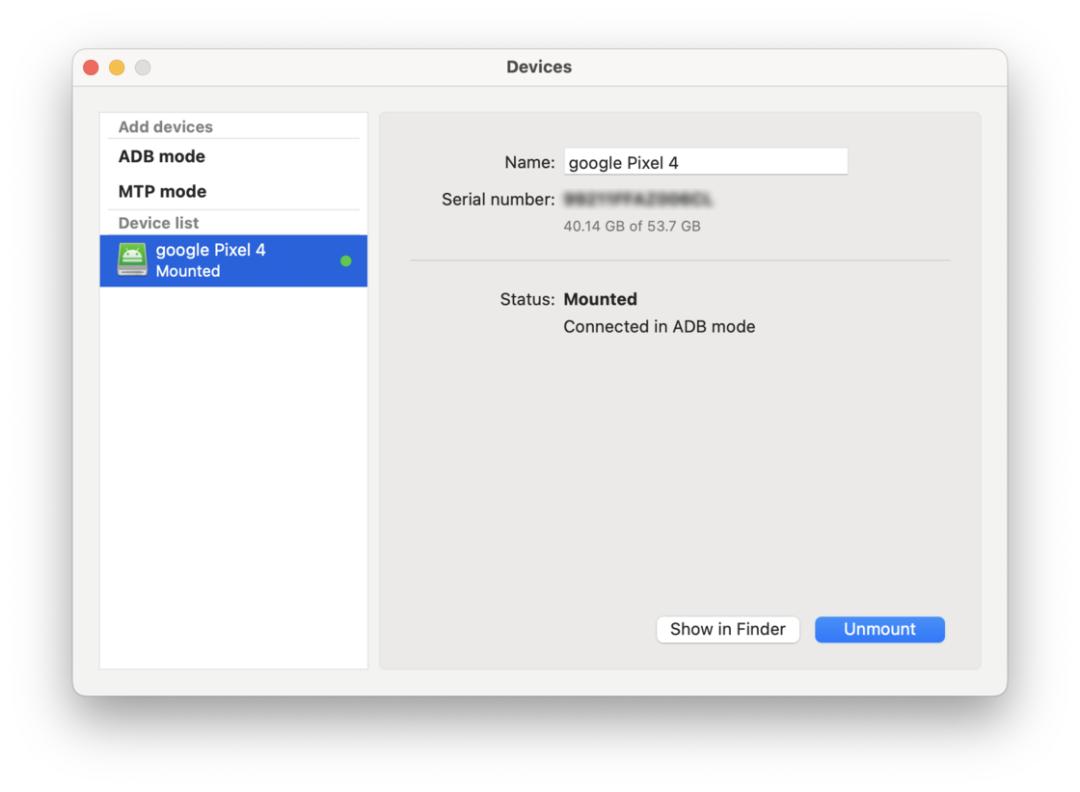Click the Devices window title
The width and height of the screenshot is (1080, 792).
[539, 67]
